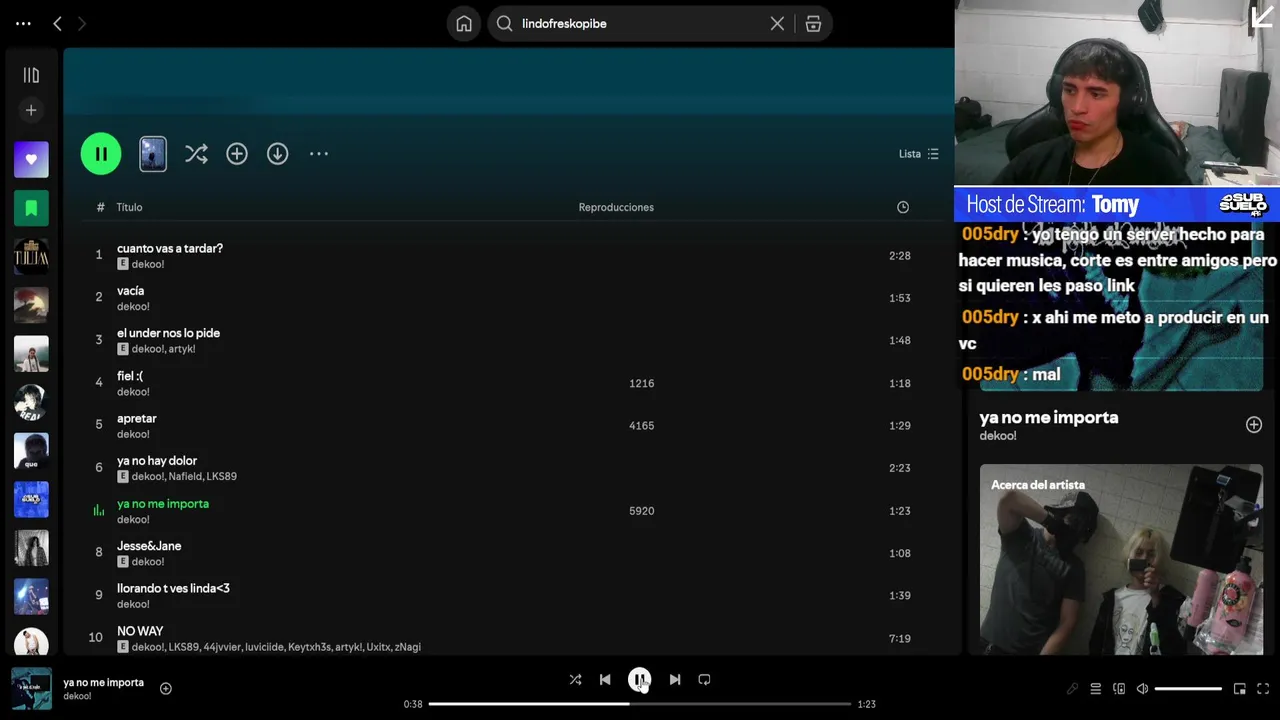Enter full screen mode icon
This screenshot has height=720, width=1280.
click(1263, 688)
